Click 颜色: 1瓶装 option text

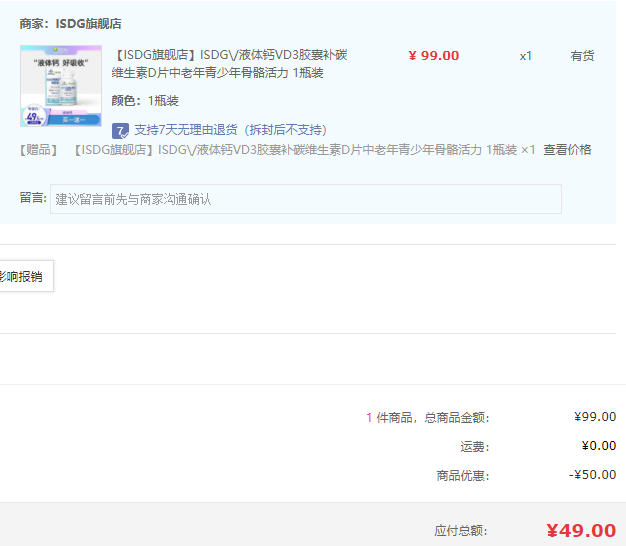pyautogui.click(x=145, y=101)
